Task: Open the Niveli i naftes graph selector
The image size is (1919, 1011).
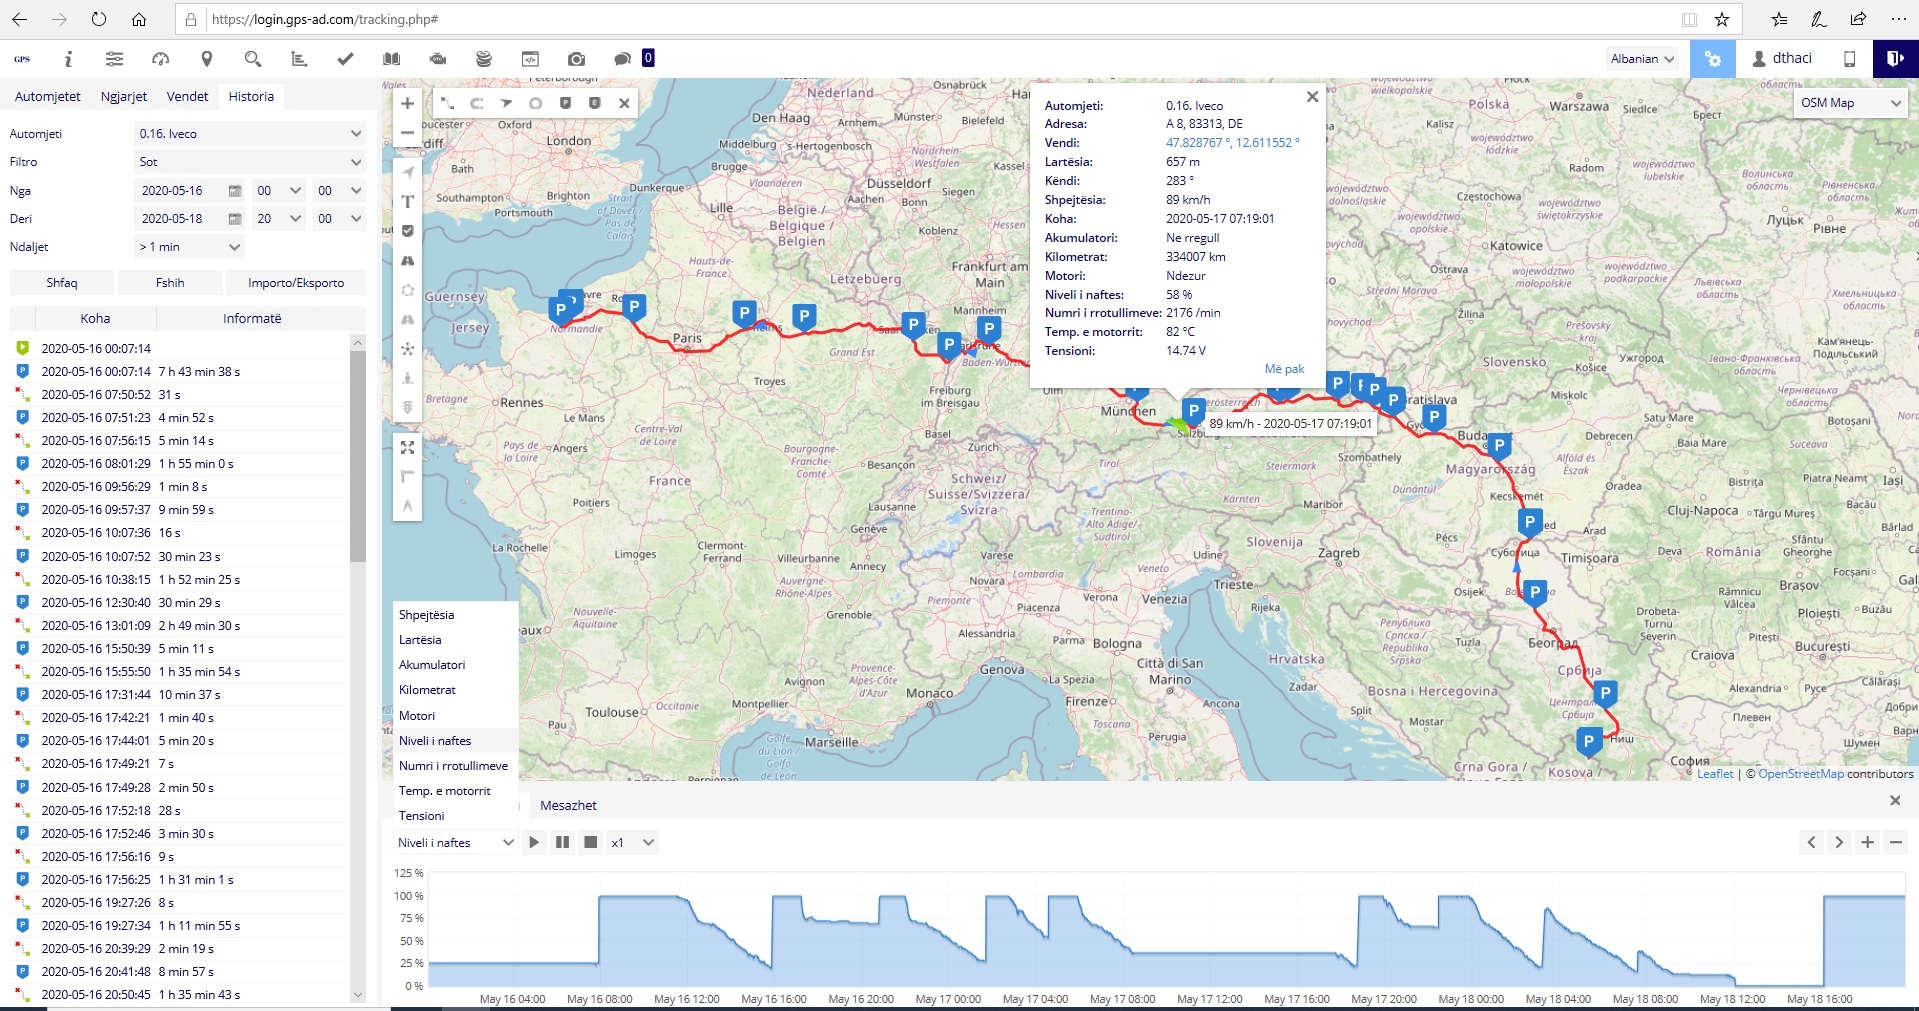Action: [456, 843]
